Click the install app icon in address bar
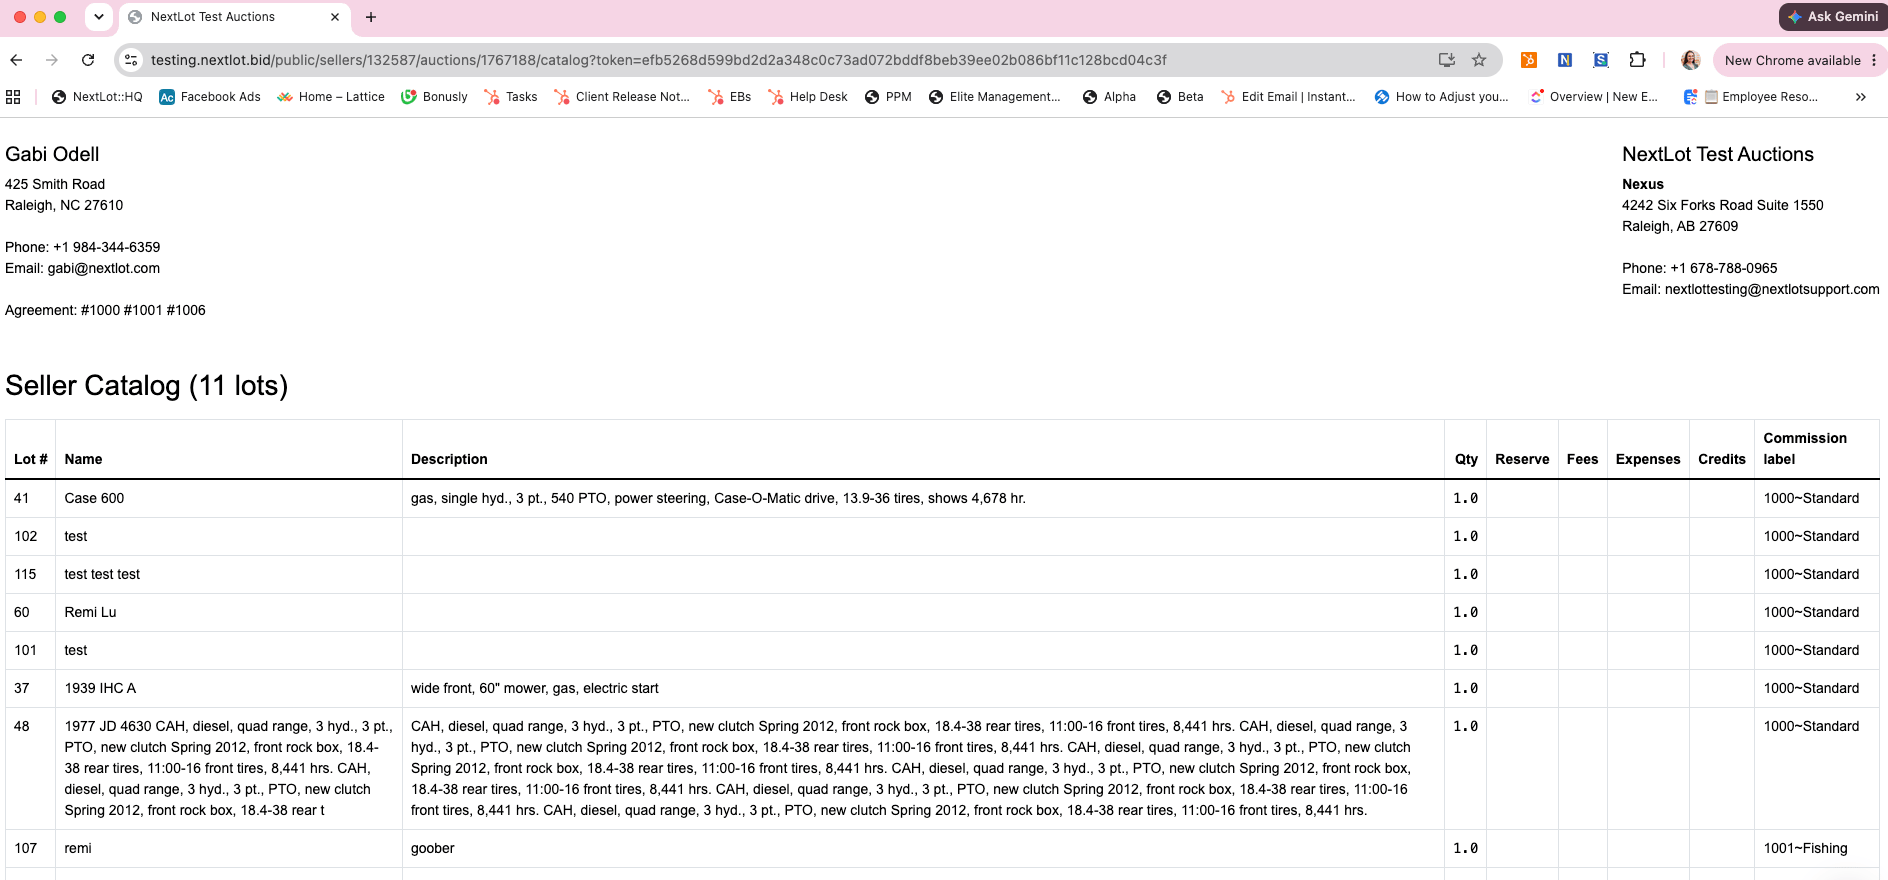The image size is (1888, 880). [1446, 60]
